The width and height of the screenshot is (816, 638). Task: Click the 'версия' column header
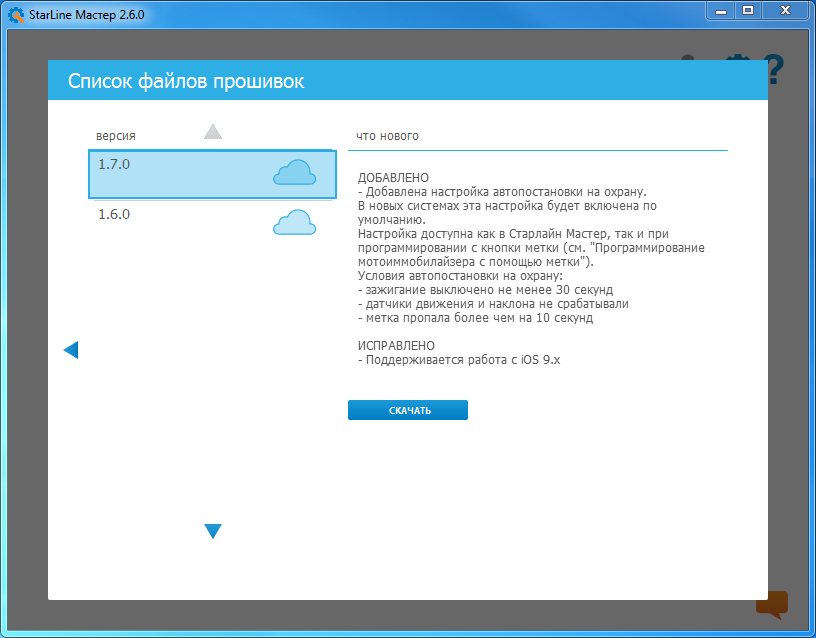pyautogui.click(x=116, y=135)
